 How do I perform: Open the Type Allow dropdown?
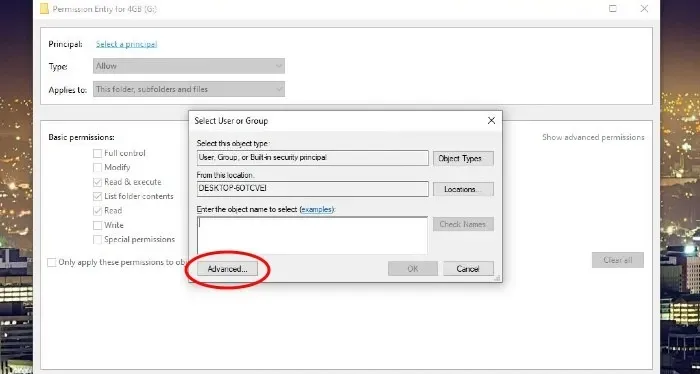[x=189, y=66]
